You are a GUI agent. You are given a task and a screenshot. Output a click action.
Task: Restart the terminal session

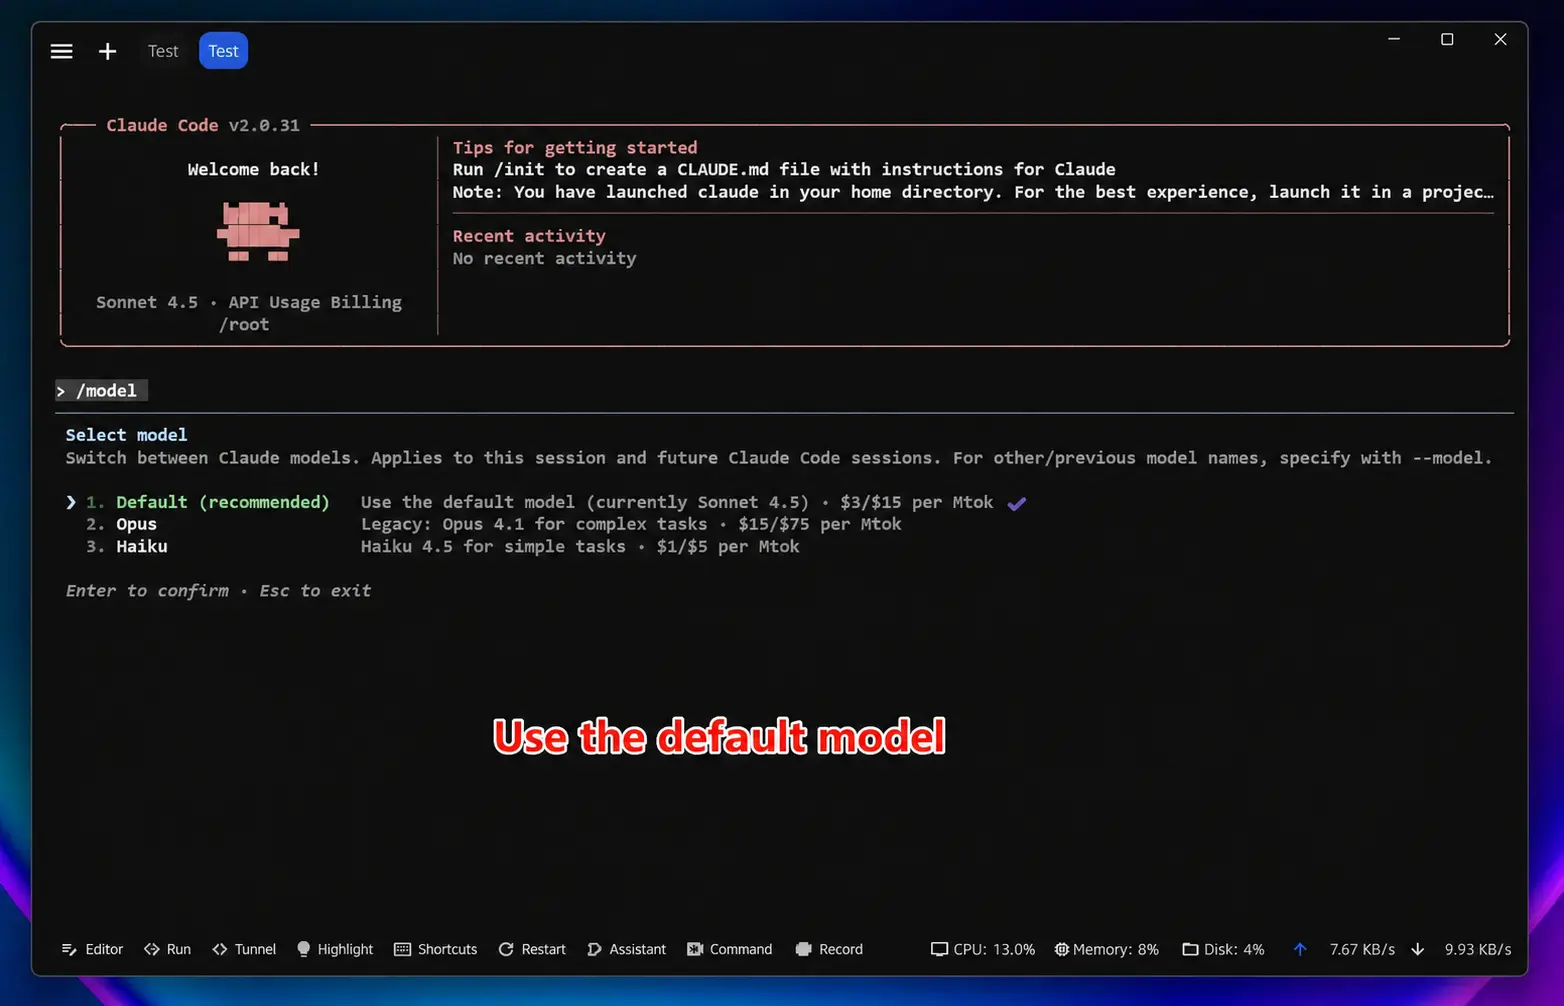[532, 949]
